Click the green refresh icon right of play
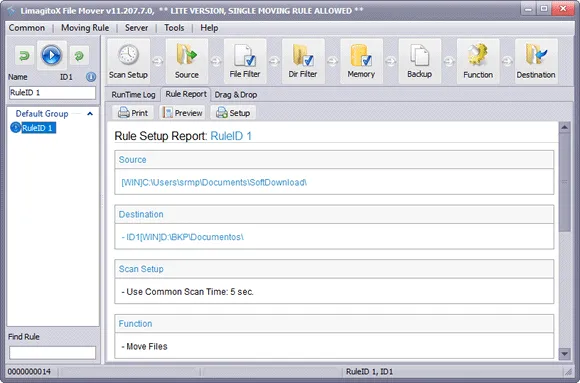The width and height of the screenshot is (580, 383). (x=79, y=56)
